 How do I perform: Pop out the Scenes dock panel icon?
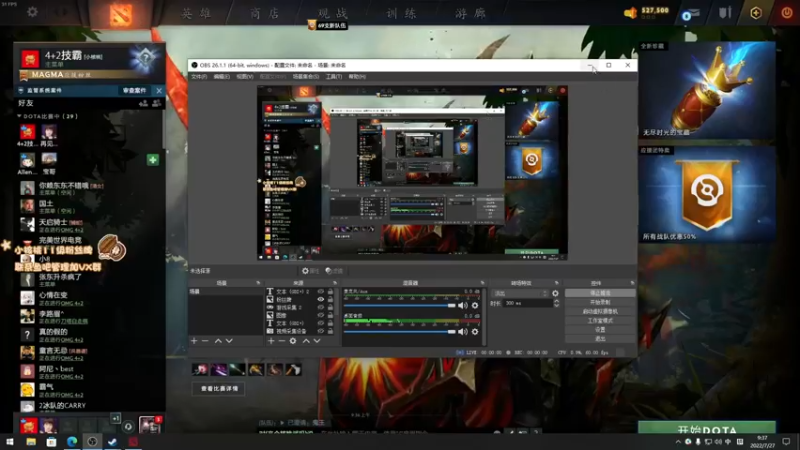[258, 283]
